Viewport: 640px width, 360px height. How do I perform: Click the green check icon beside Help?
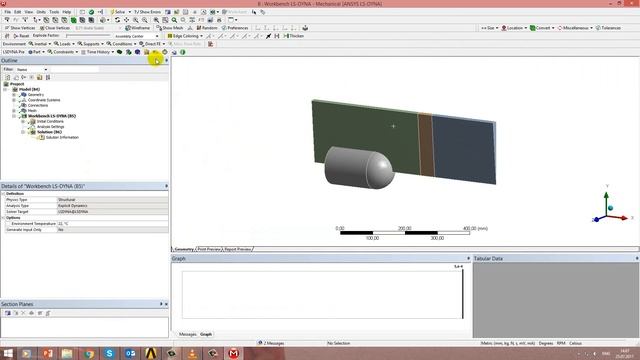click(x=91, y=12)
